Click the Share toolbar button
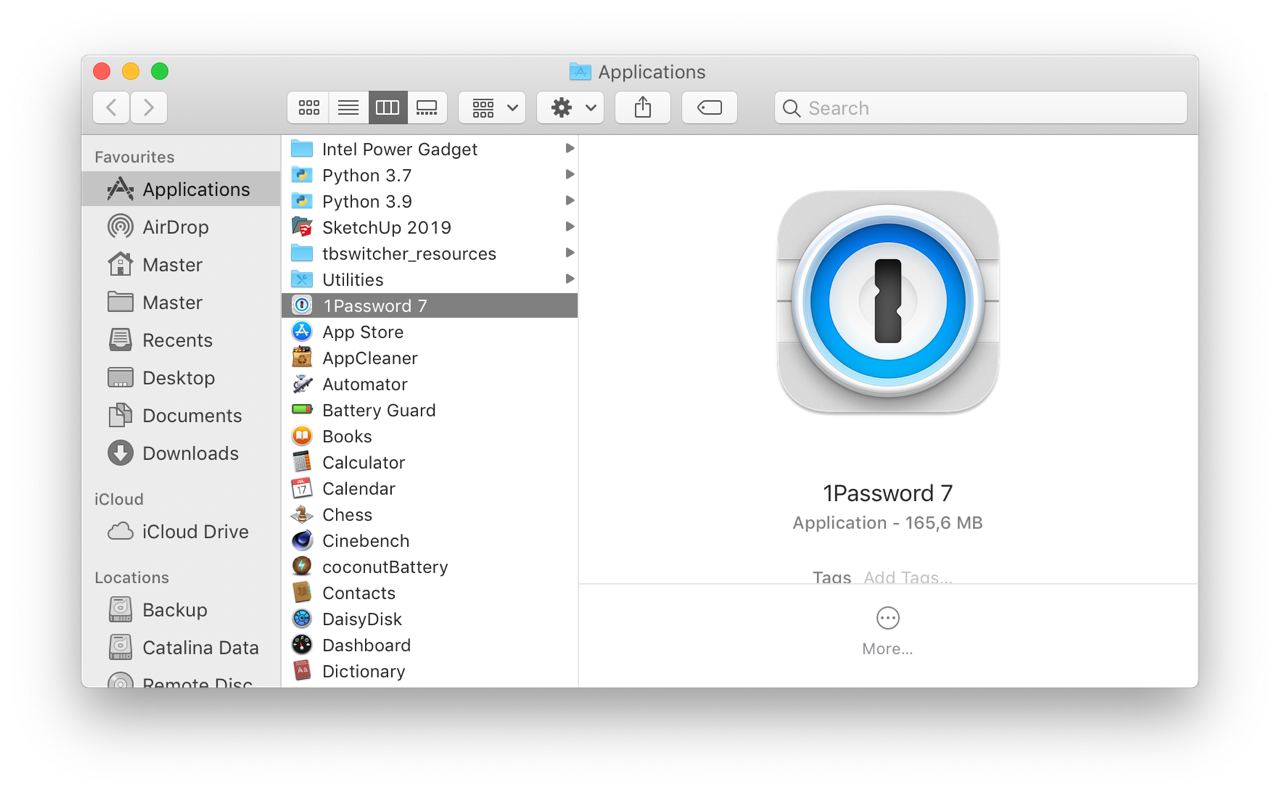 coord(643,108)
